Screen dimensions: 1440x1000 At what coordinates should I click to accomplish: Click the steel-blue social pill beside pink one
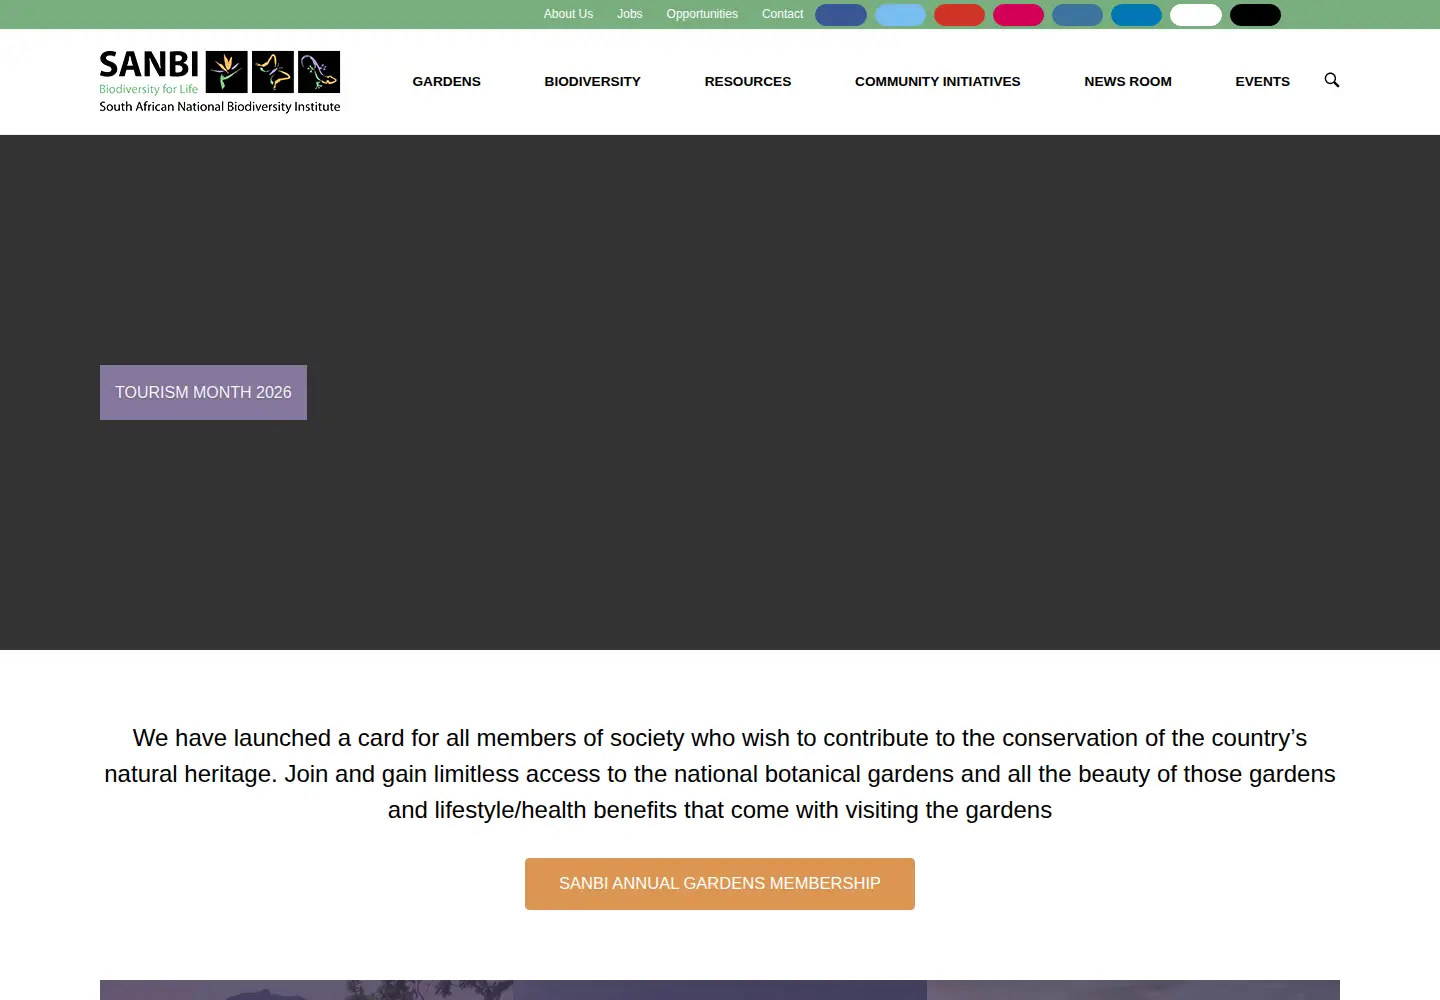1077,15
